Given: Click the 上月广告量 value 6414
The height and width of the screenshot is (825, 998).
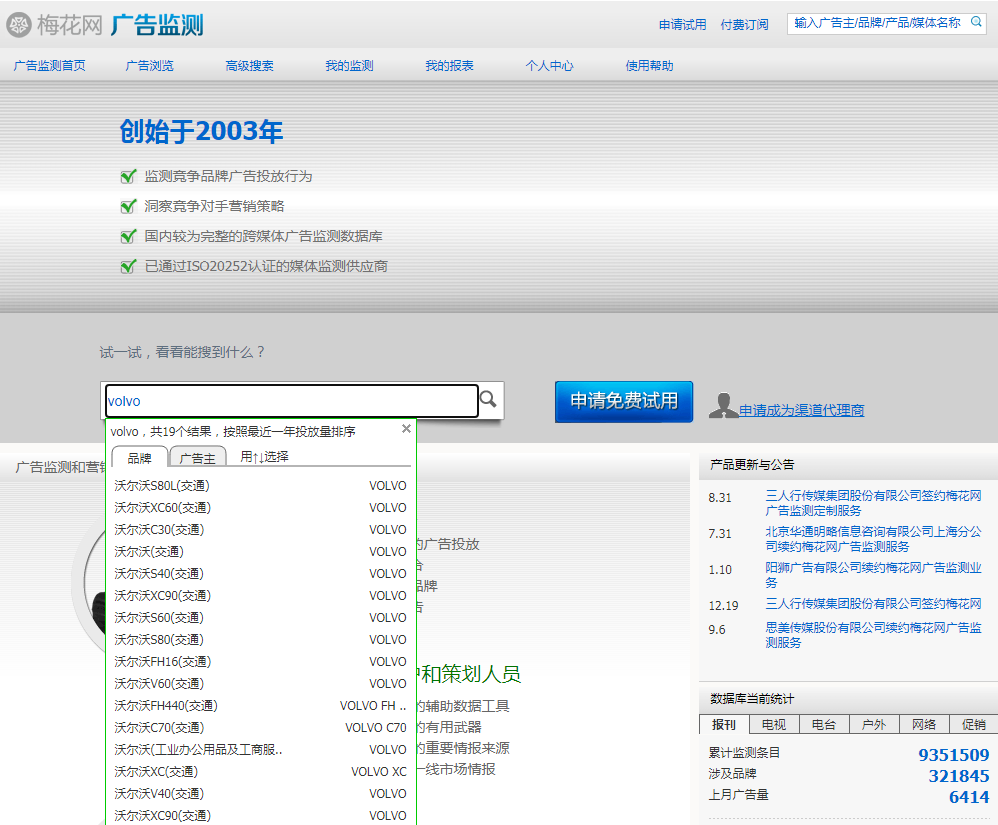Looking at the screenshot, I should 969,797.
